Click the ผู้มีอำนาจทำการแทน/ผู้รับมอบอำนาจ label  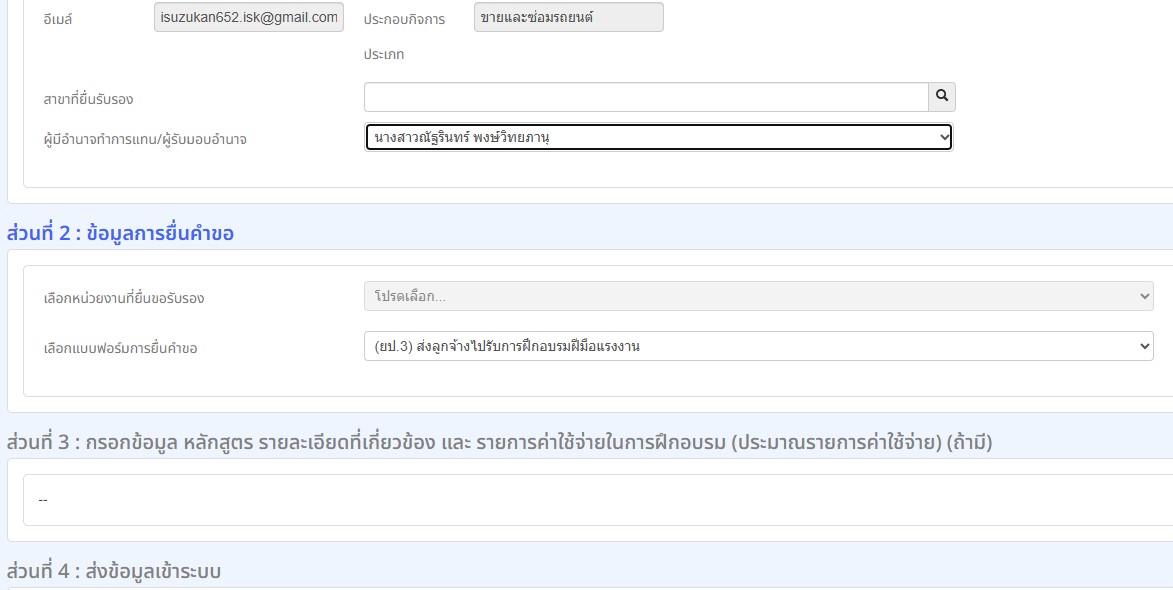click(x=145, y=140)
